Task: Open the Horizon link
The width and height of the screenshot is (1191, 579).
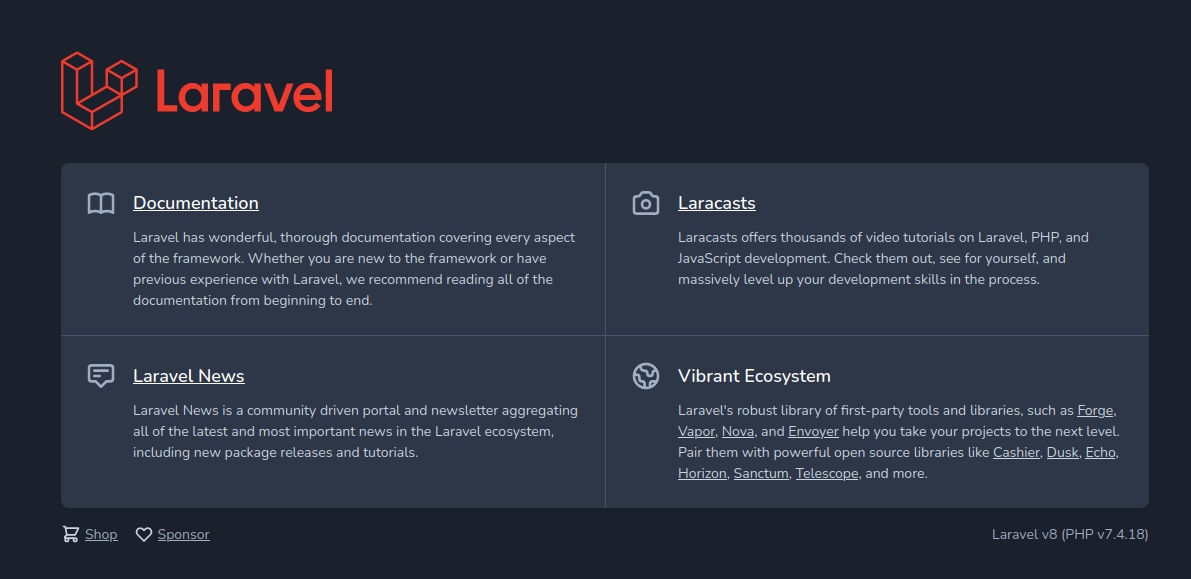Action: point(702,474)
